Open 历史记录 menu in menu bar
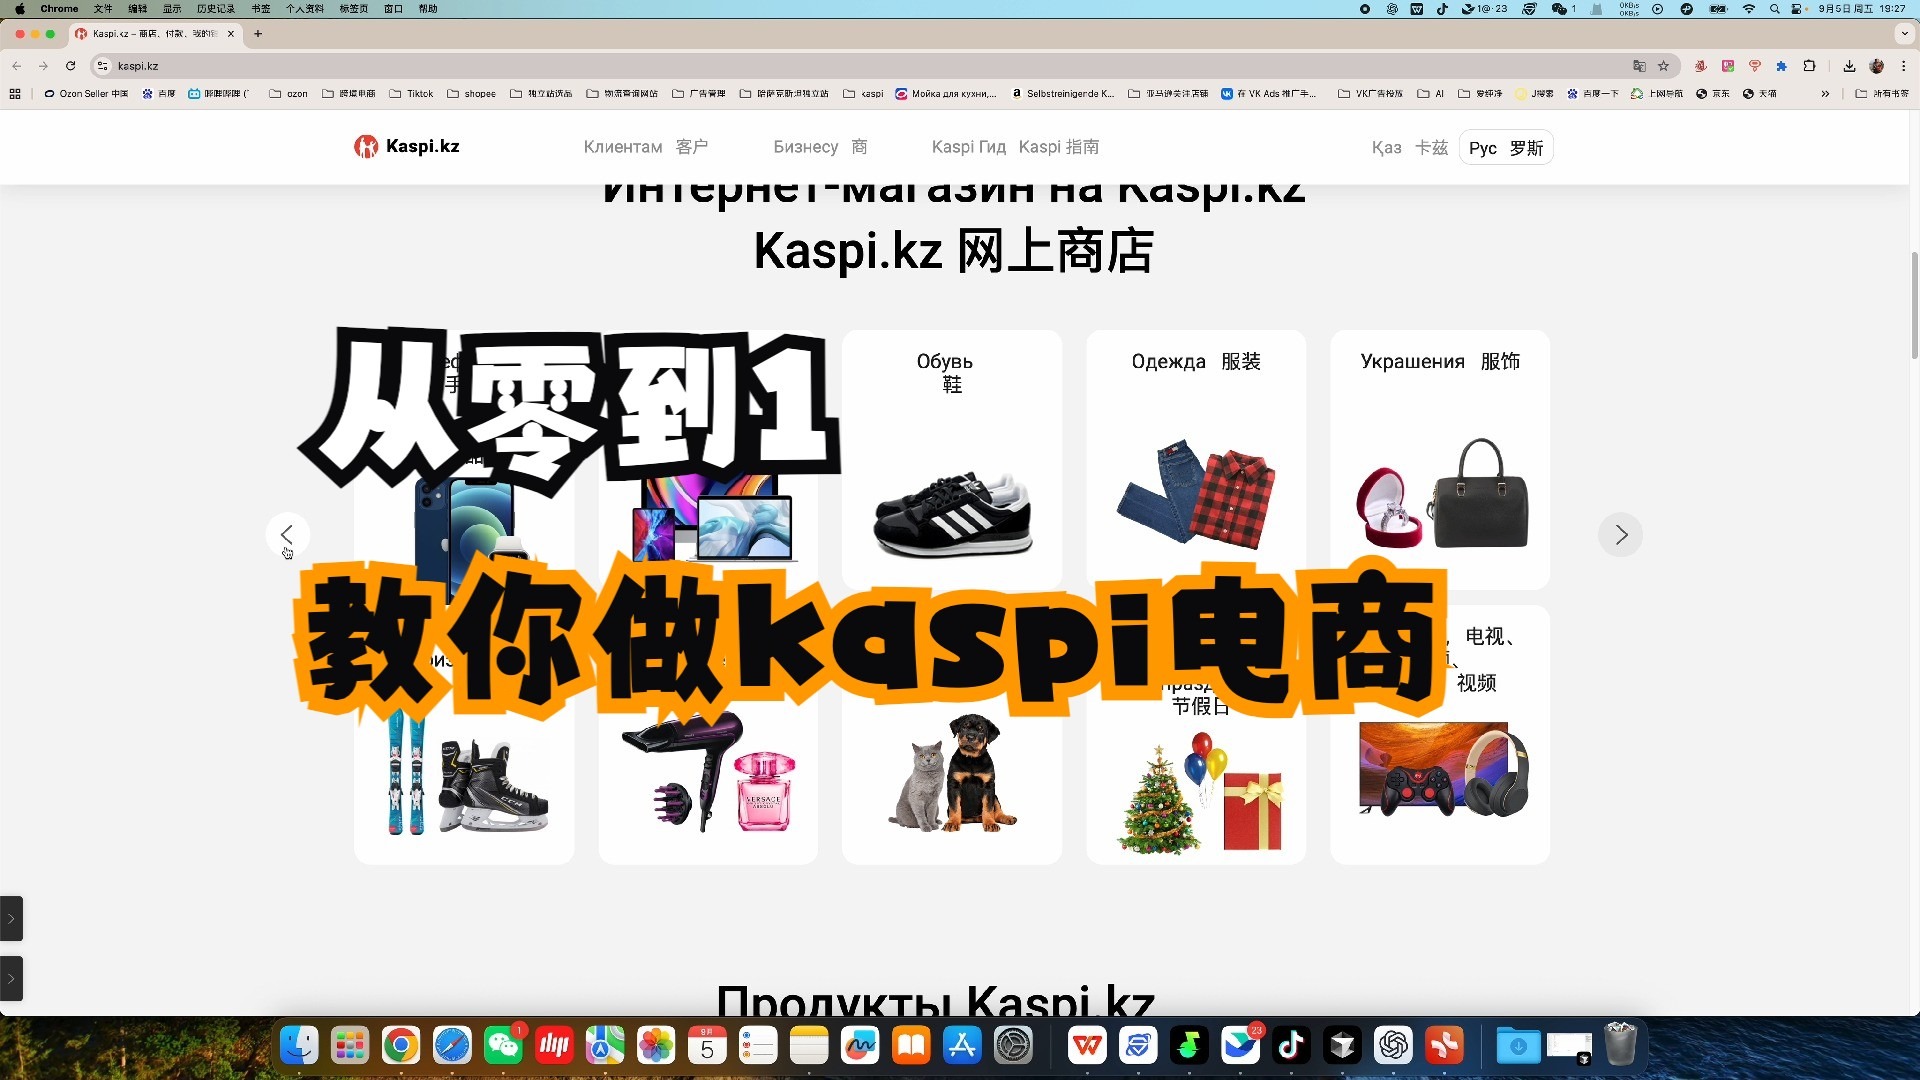The height and width of the screenshot is (1080, 1920). point(216,9)
